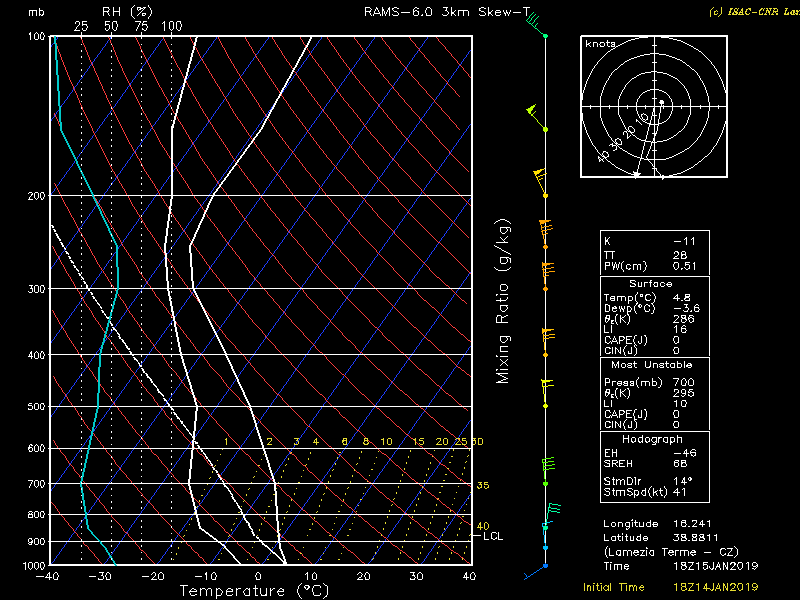Click the wind barb at the 100 mb level
Viewport: 800px width, 600px height.
pos(536,25)
